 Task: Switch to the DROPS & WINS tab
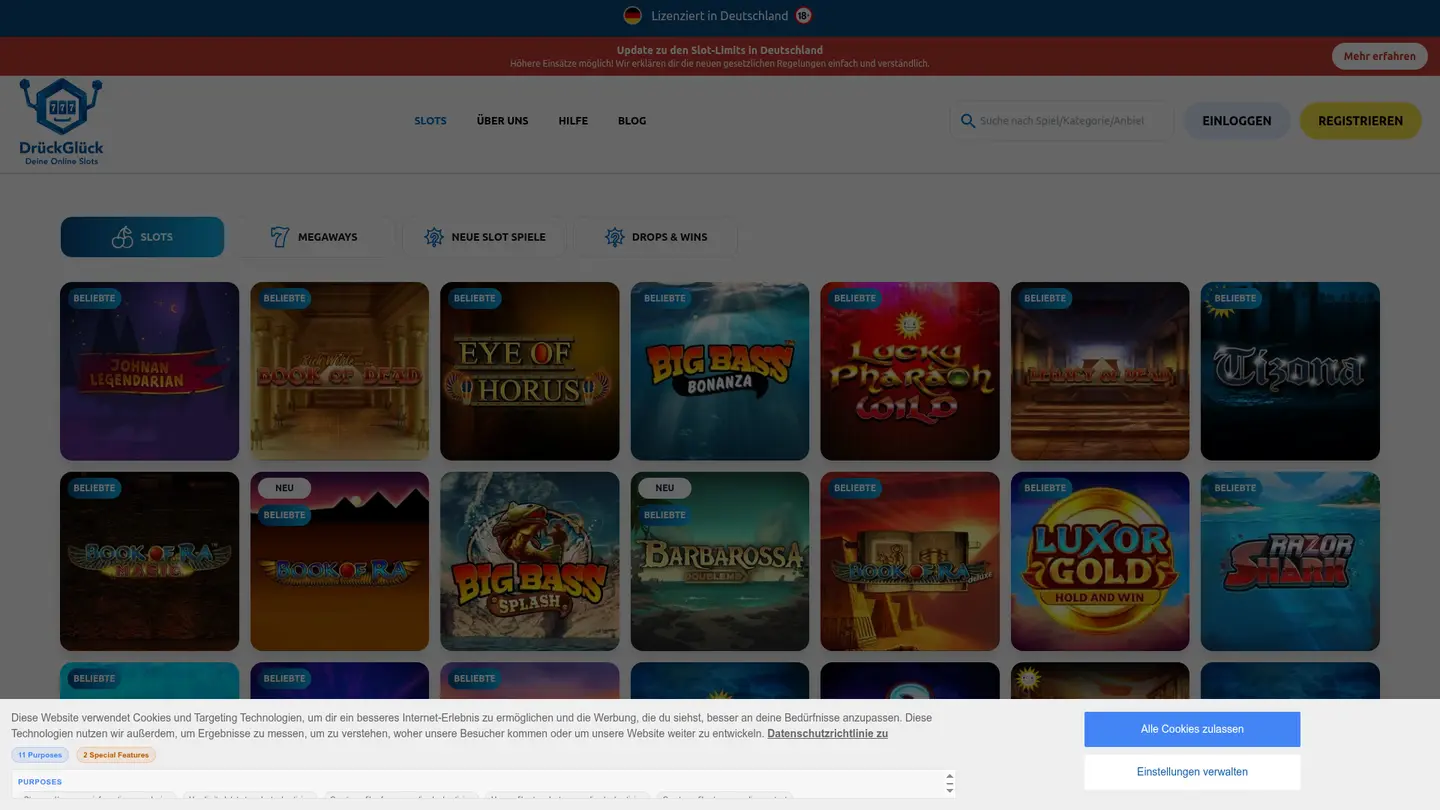click(655, 237)
